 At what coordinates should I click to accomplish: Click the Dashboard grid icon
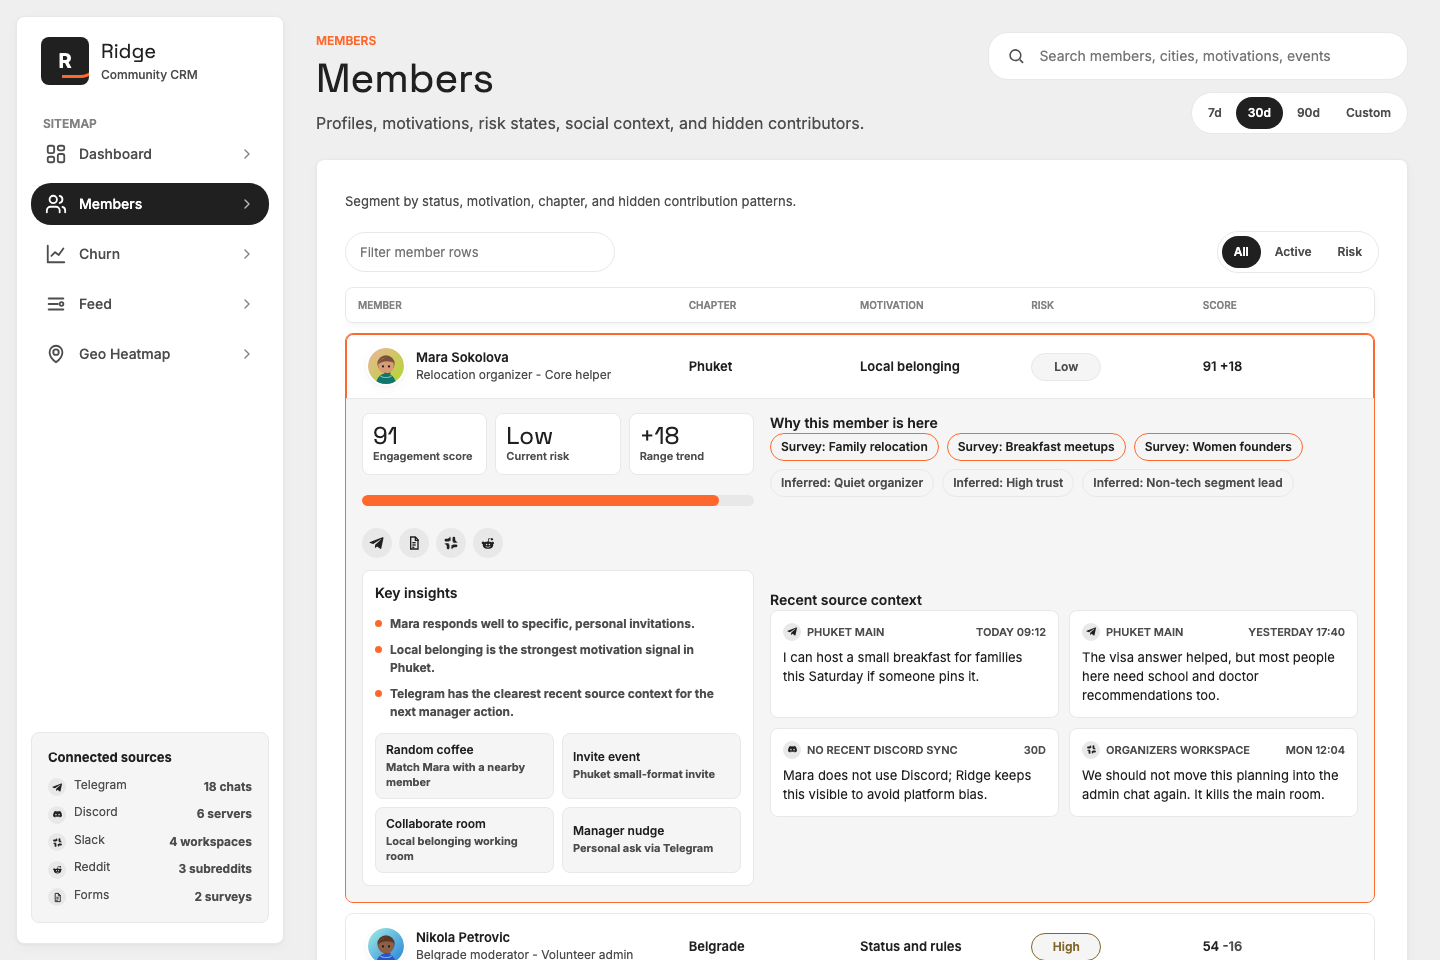point(56,154)
